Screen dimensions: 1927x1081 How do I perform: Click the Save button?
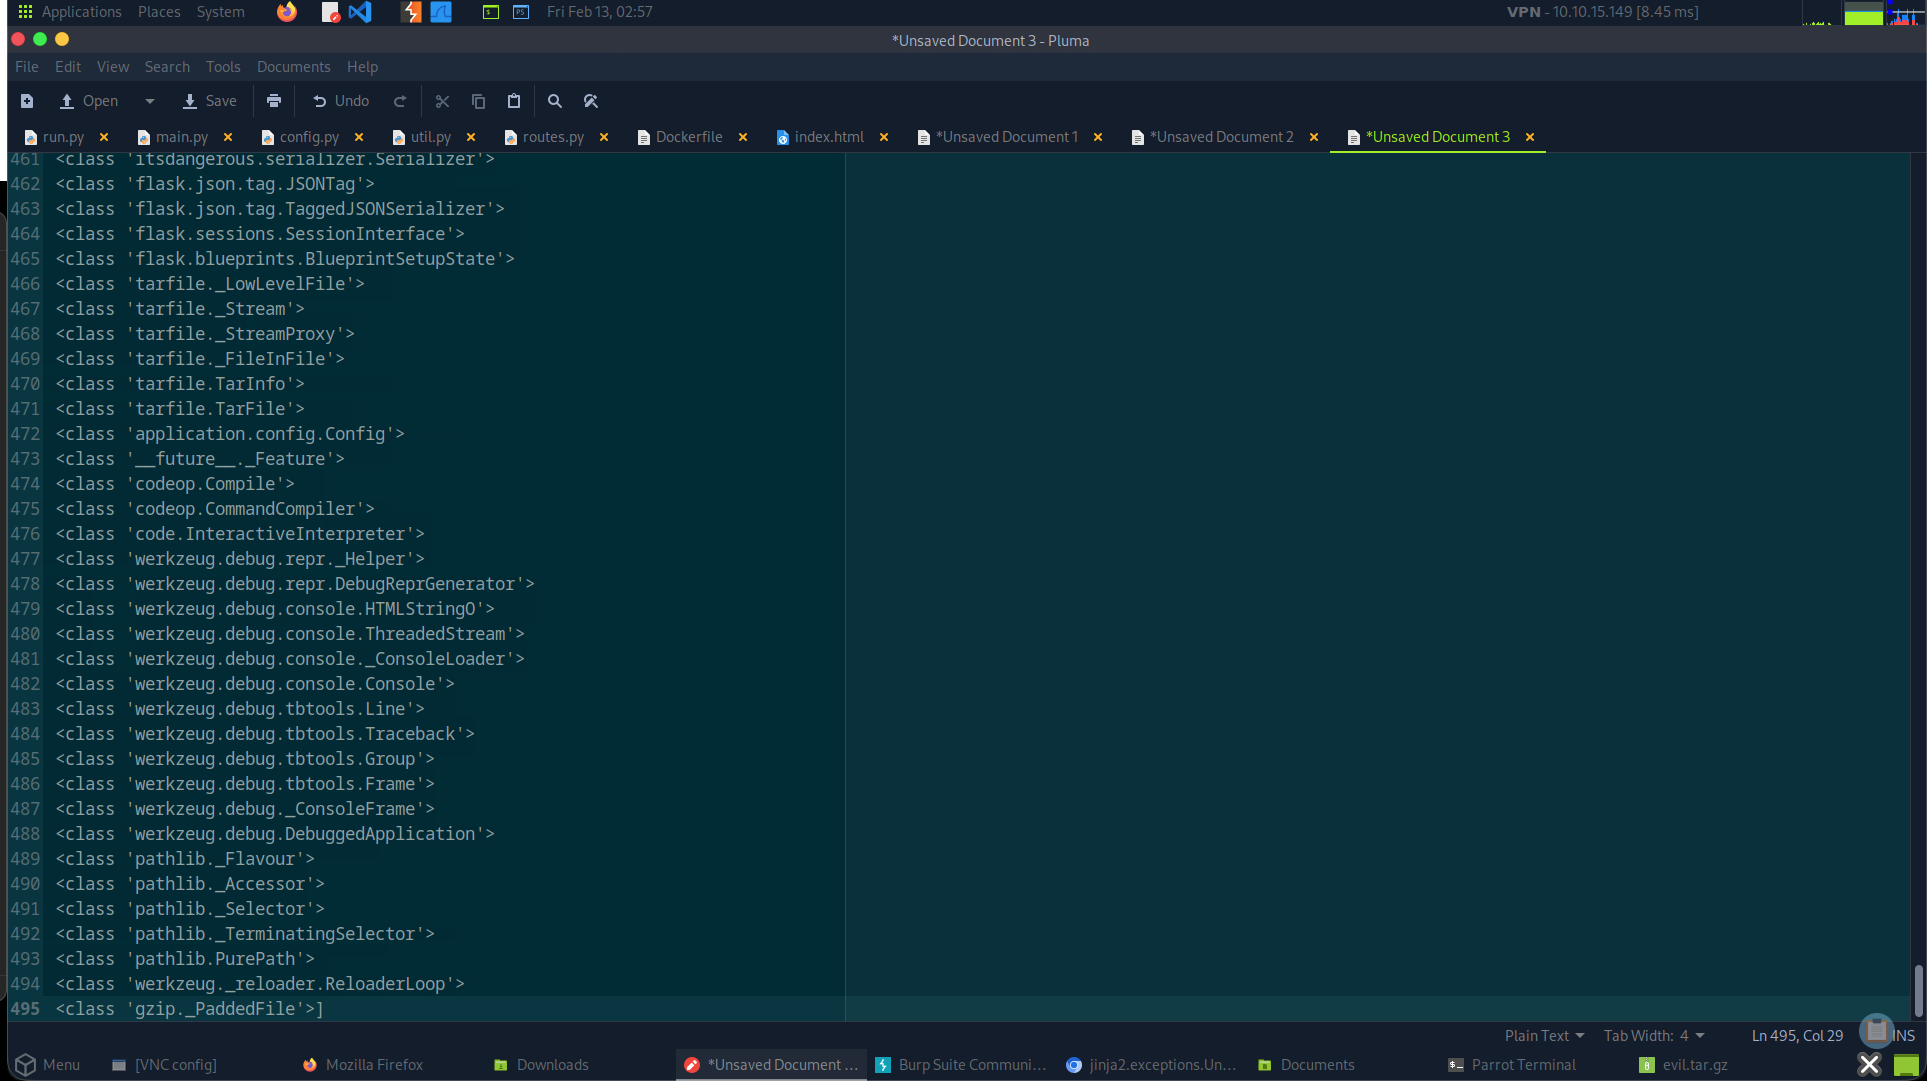[210, 101]
